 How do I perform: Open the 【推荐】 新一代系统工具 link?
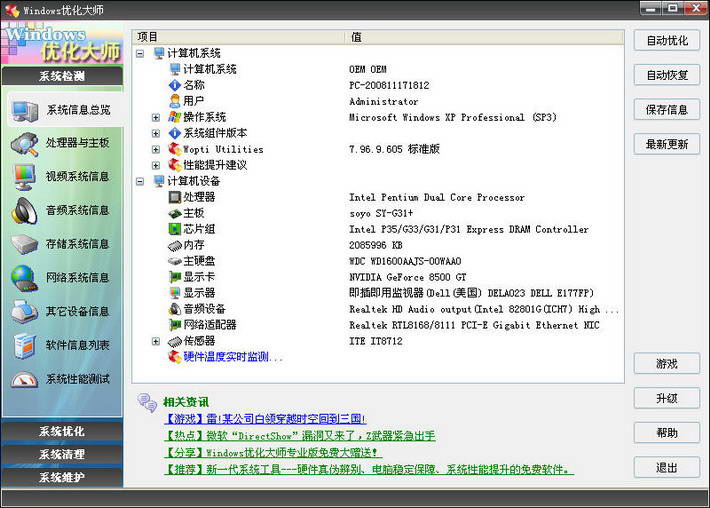(x=369, y=469)
